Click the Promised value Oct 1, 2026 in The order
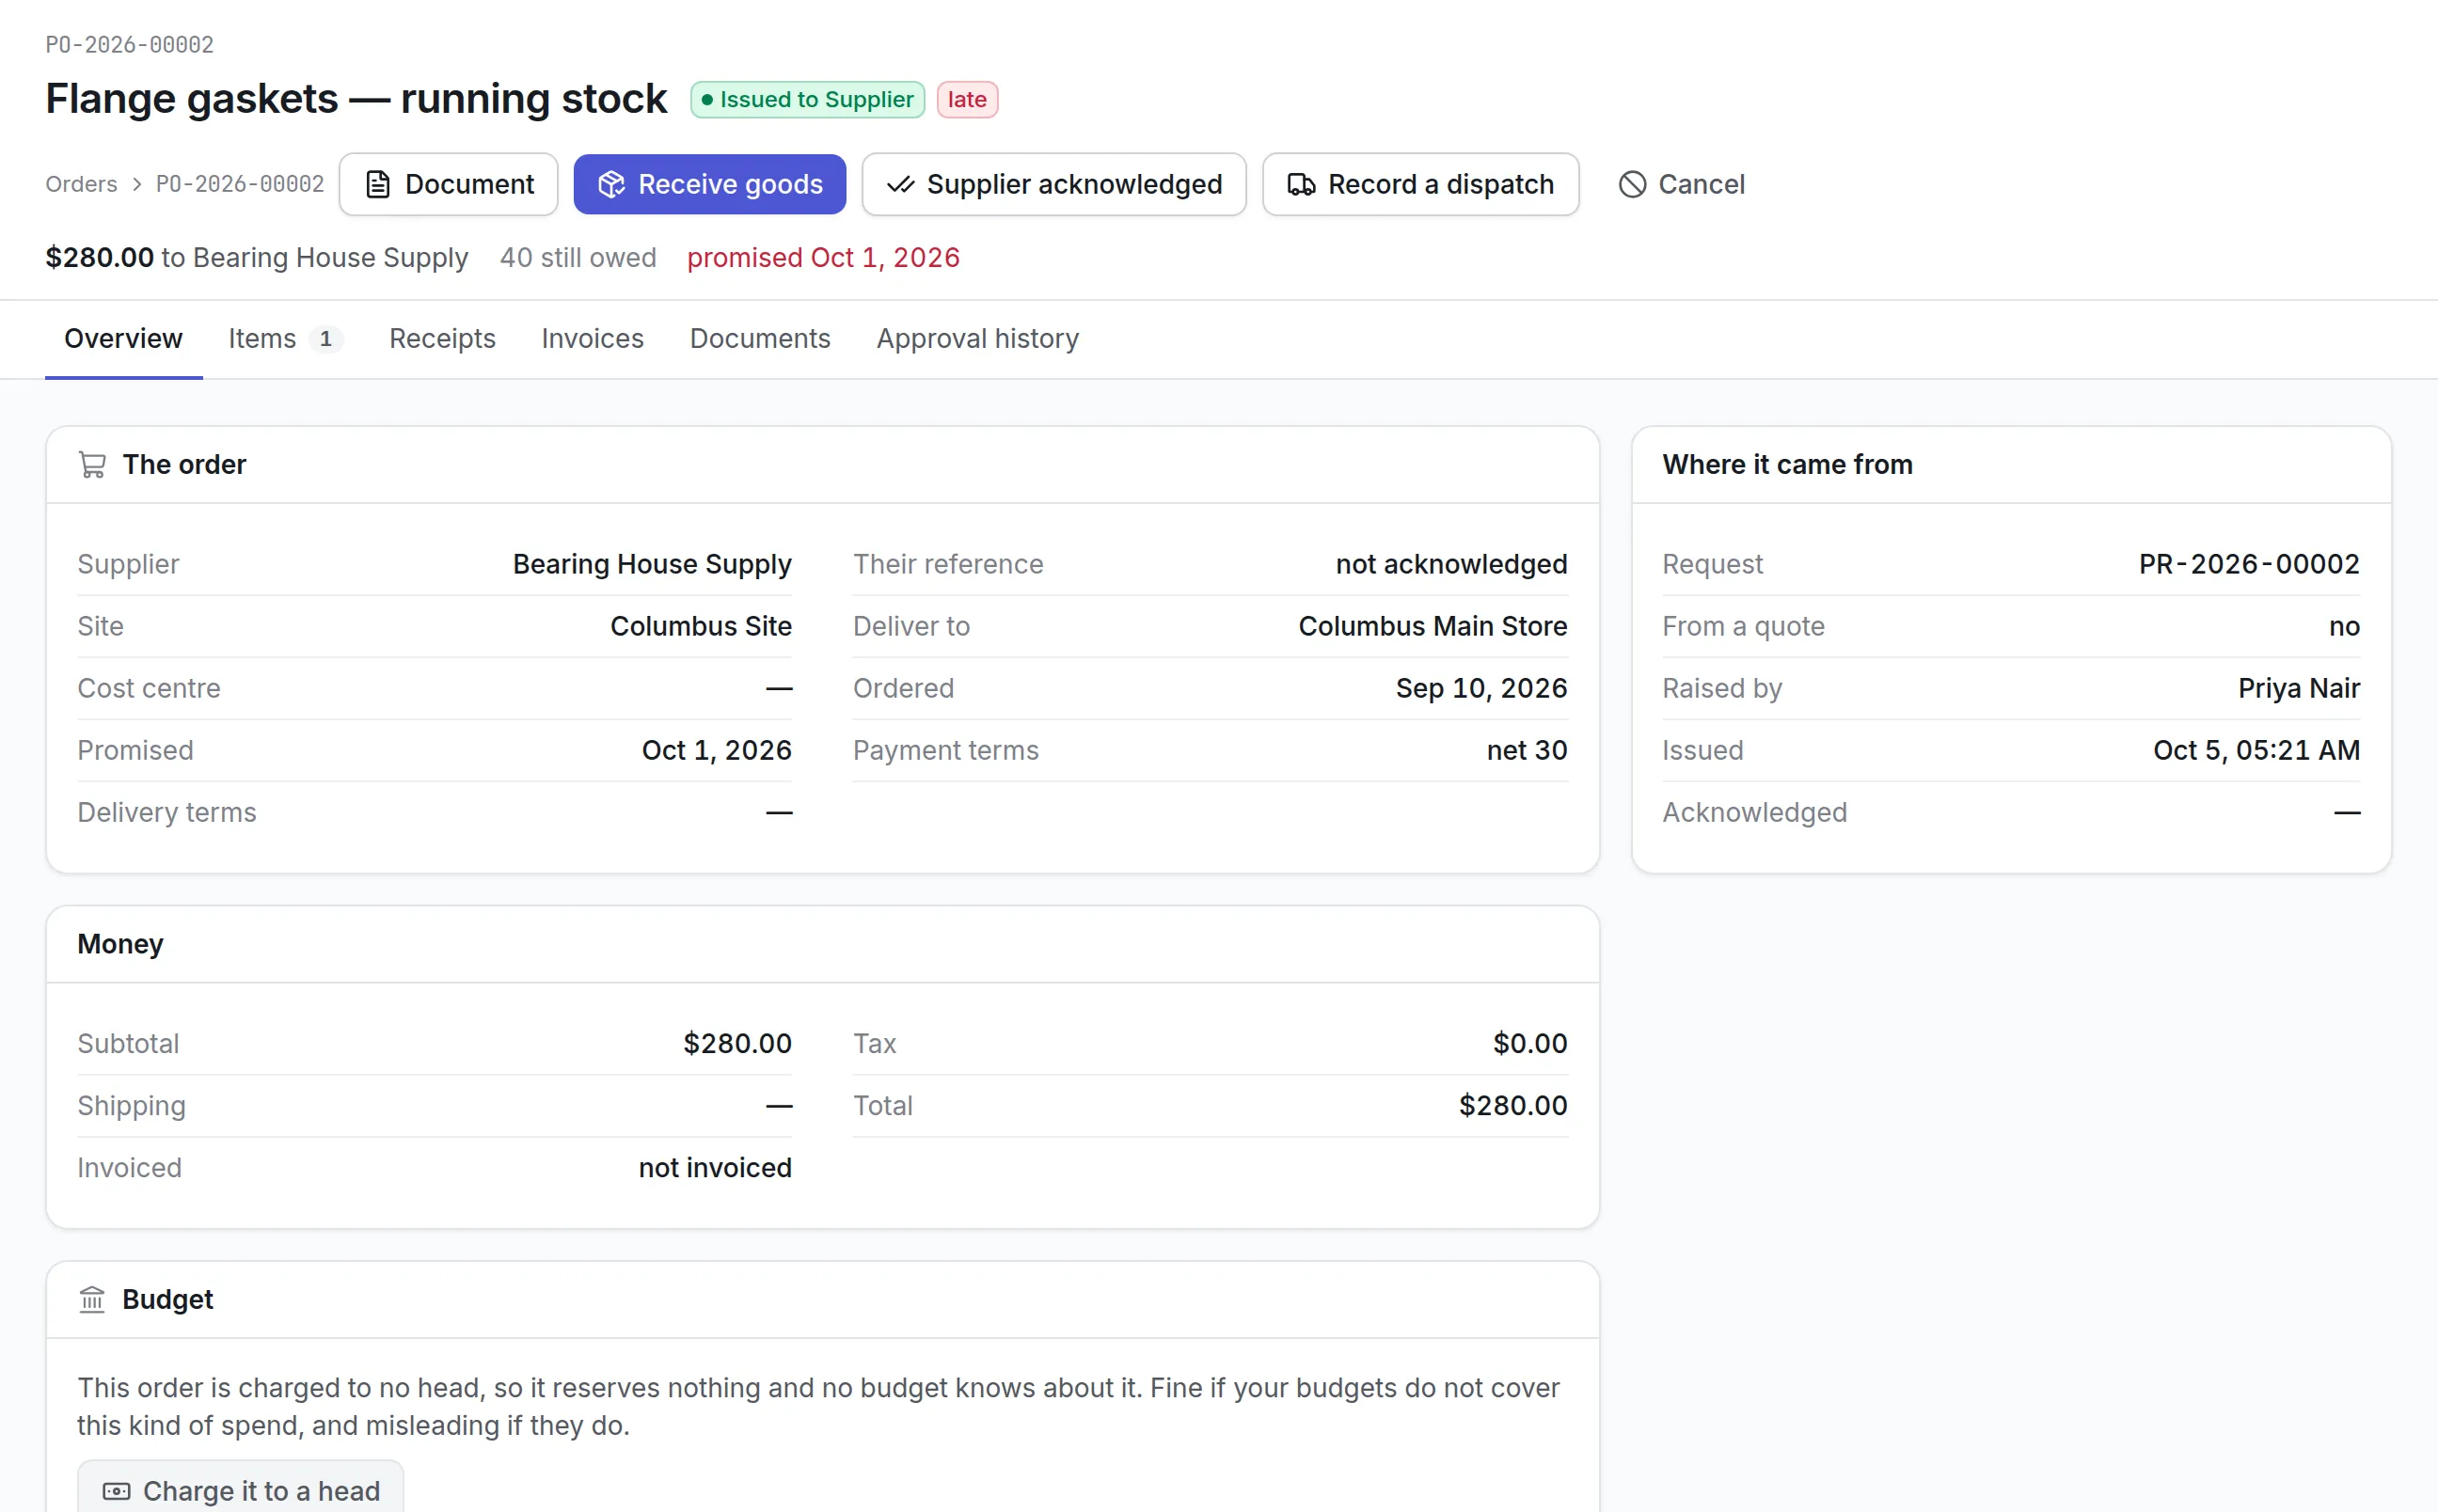This screenshot has height=1512, width=2438. click(x=717, y=751)
